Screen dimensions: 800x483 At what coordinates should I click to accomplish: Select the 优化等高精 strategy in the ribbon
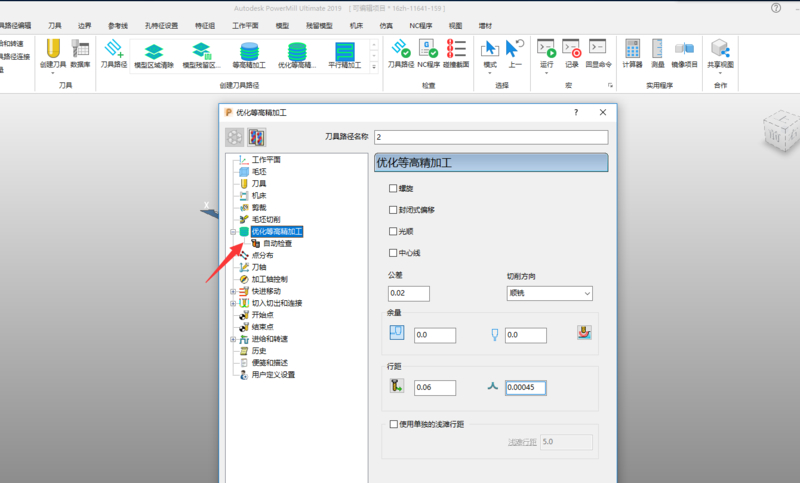(297, 52)
